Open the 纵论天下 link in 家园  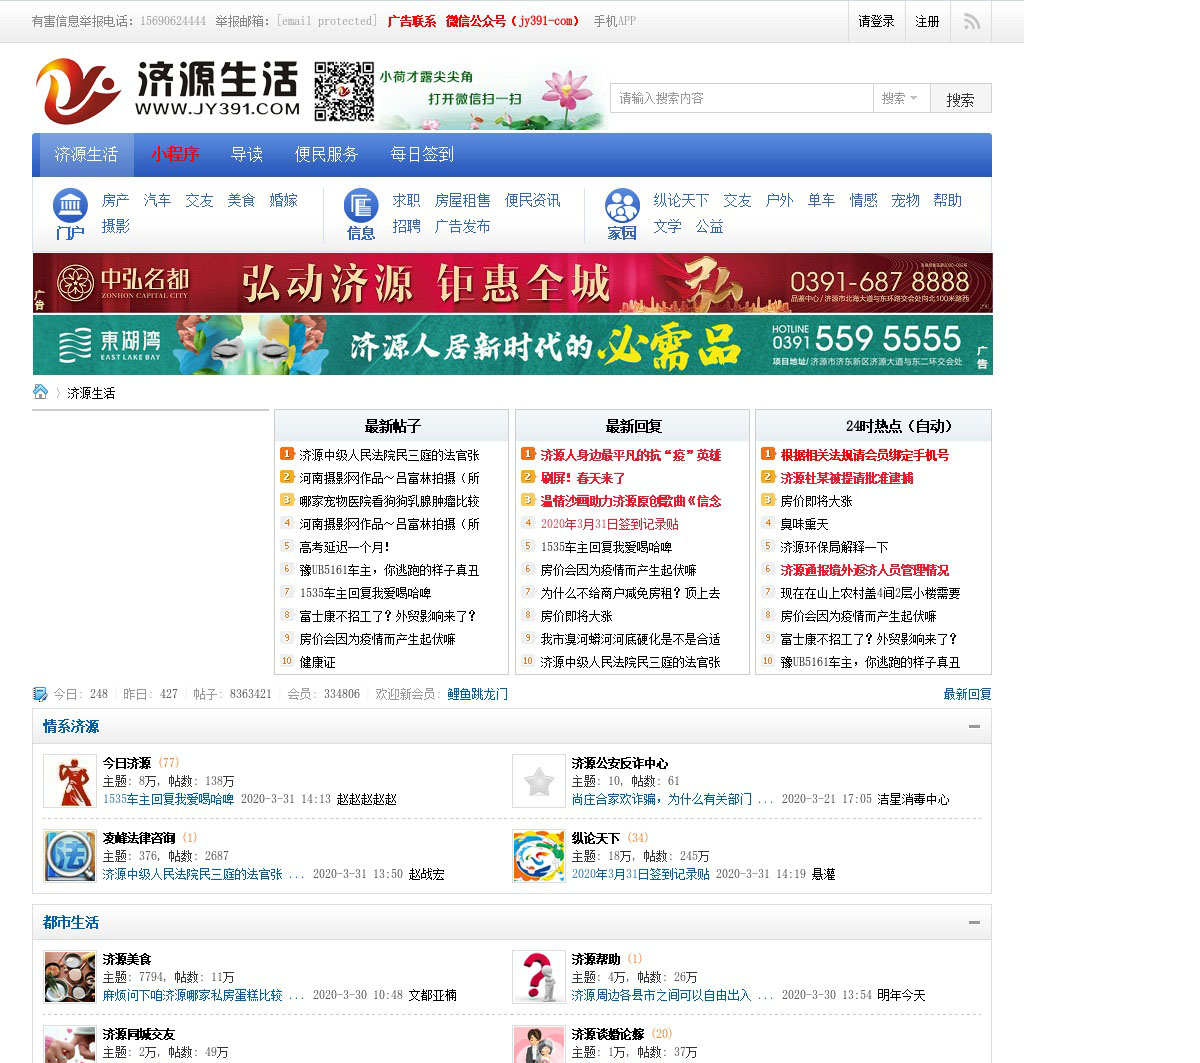tap(681, 200)
